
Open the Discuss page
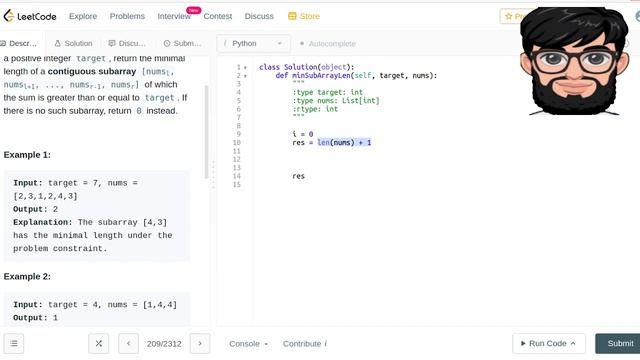(259, 16)
